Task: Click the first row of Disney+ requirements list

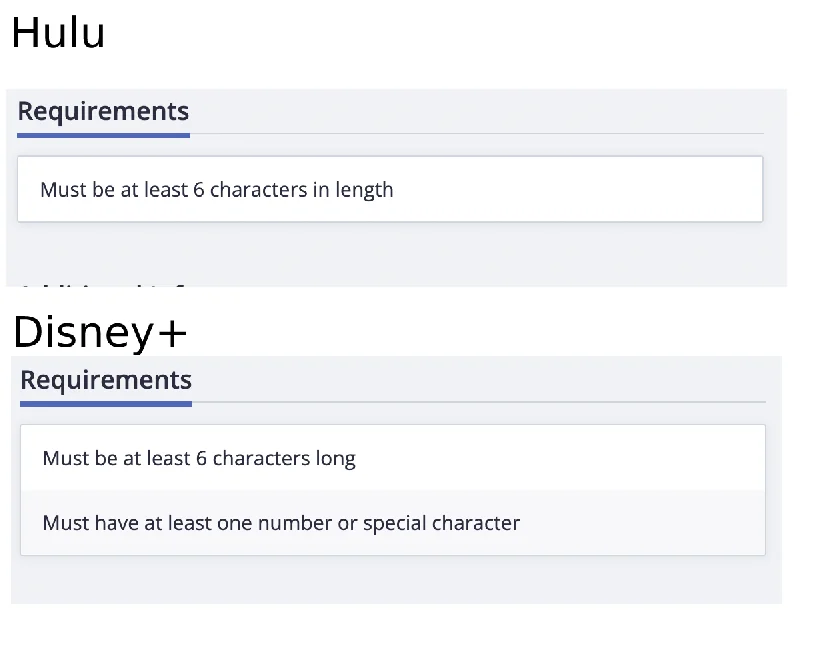Action: coord(390,458)
